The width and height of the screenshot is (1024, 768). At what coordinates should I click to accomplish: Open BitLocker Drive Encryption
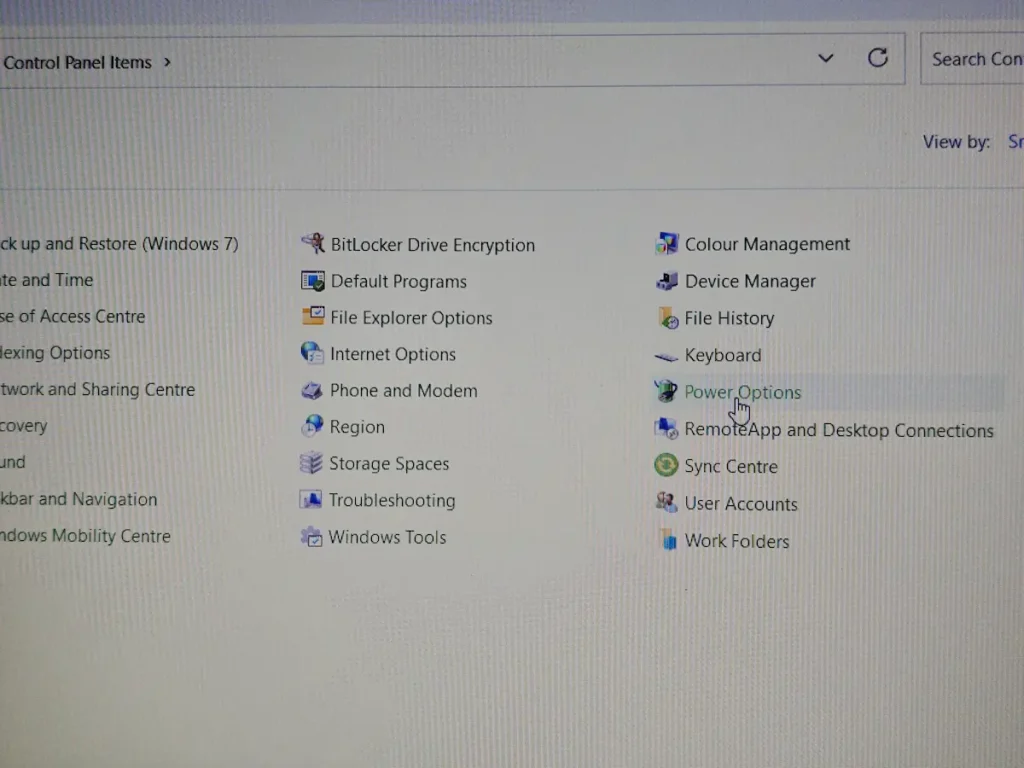[x=432, y=244]
